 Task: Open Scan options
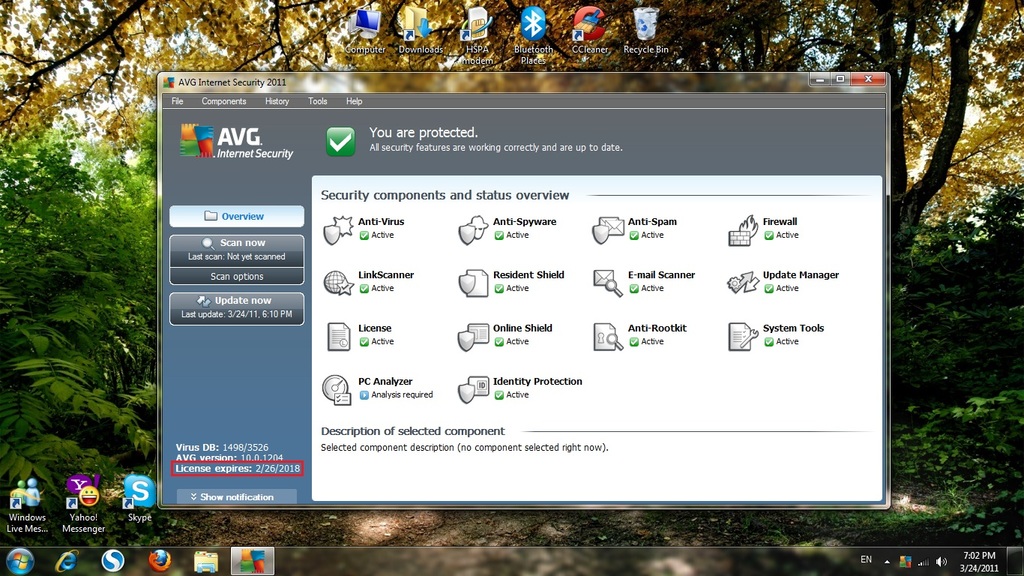pos(237,277)
